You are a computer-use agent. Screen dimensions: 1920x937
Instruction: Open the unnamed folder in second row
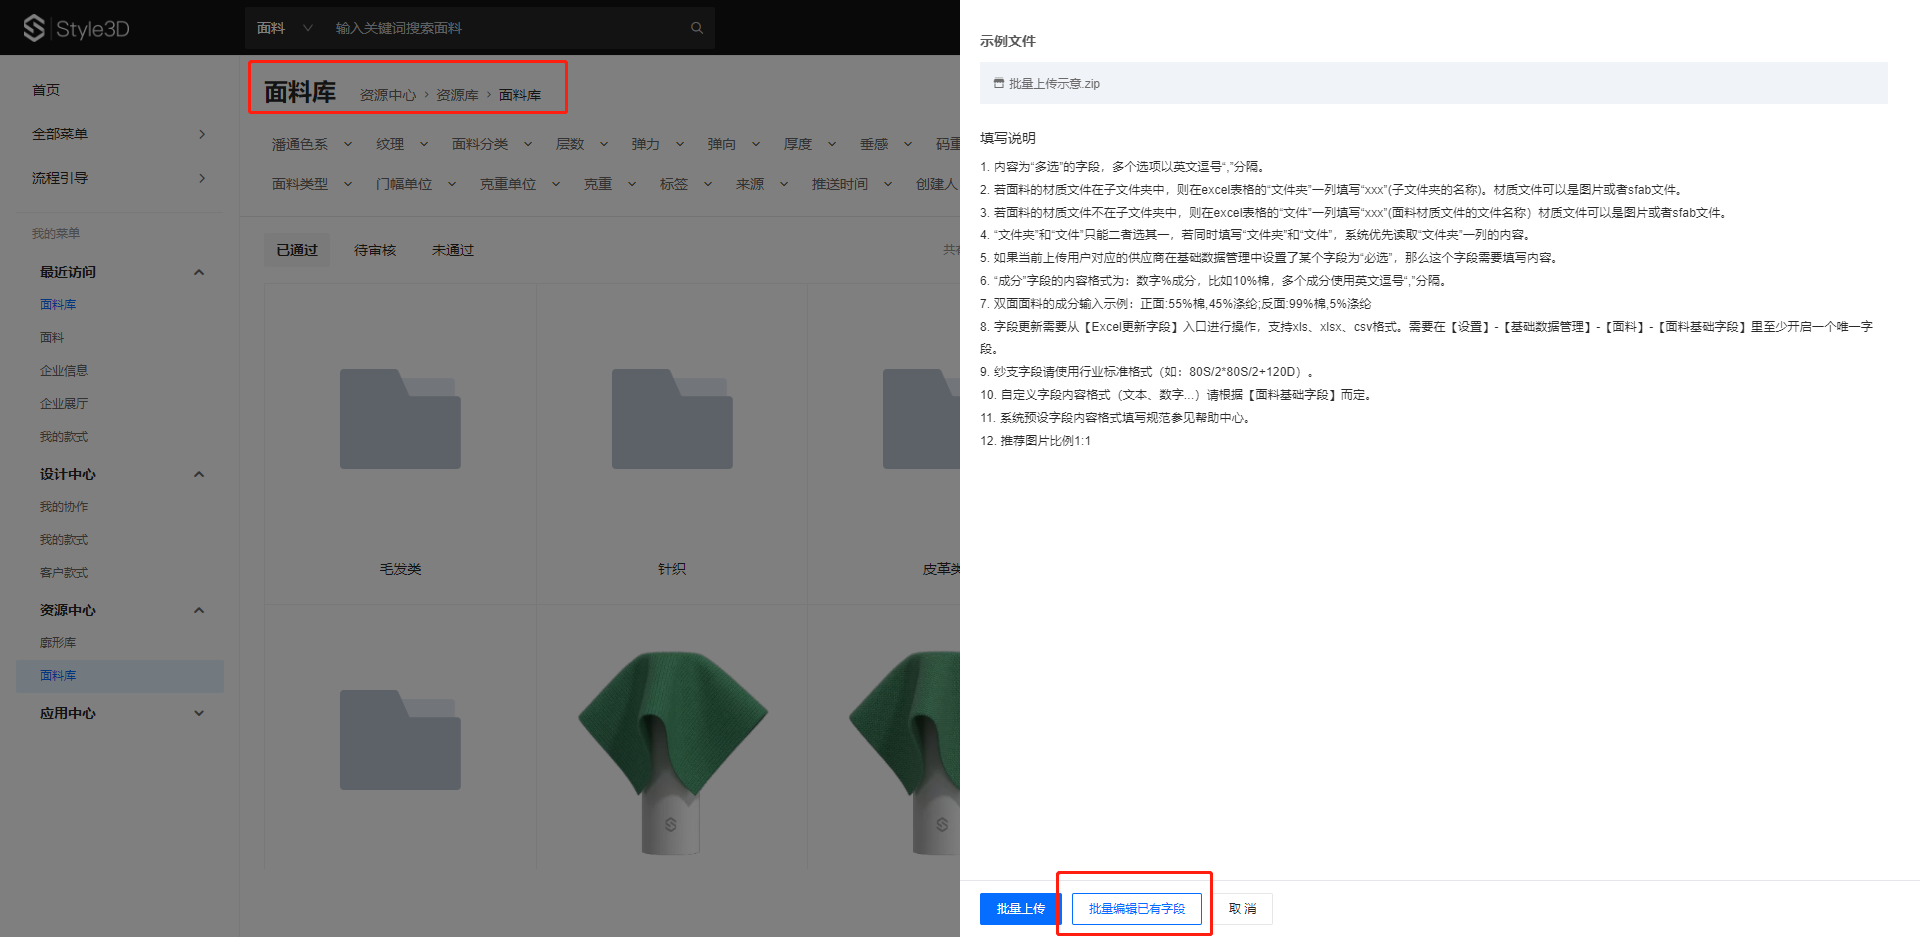tap(400, 740)
